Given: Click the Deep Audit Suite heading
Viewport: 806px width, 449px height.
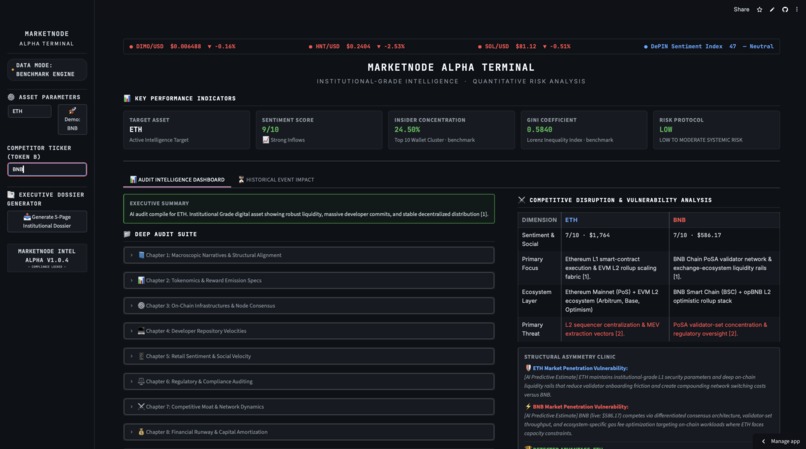Looking at the screenshot, I should pos(166,234).
